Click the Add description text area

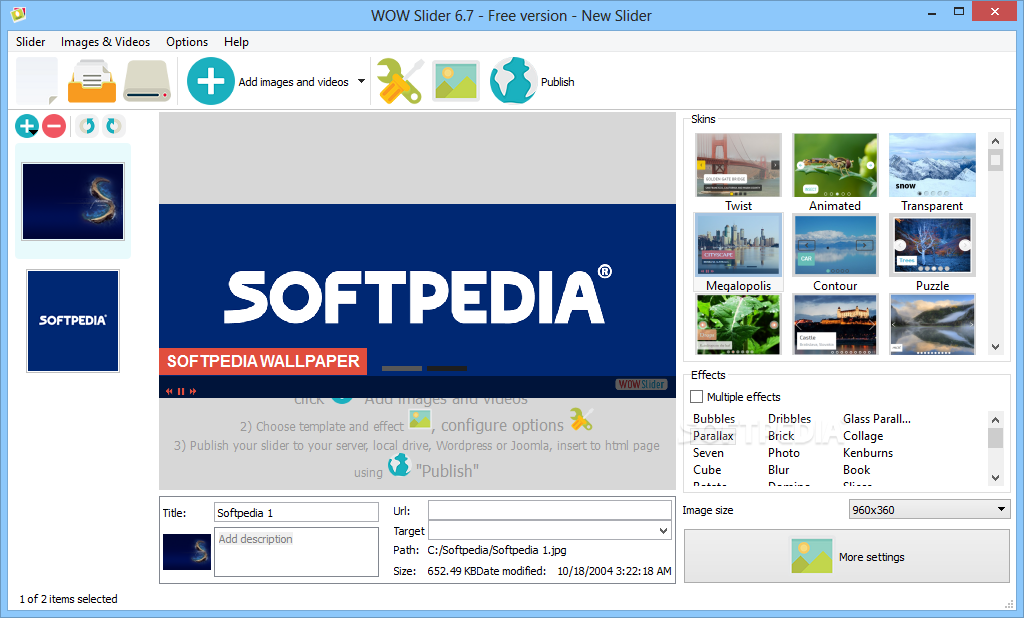tap(296, 552)
